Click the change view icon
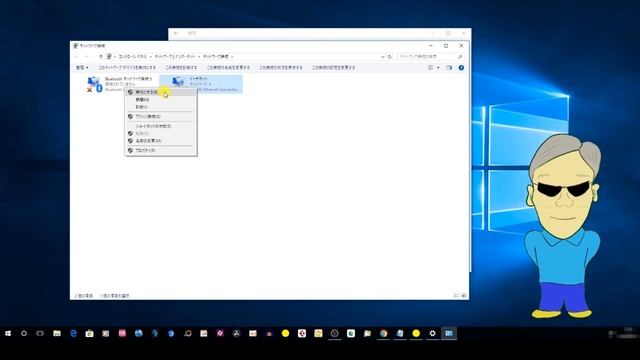 pyautogui.click(x=431, y=68)
